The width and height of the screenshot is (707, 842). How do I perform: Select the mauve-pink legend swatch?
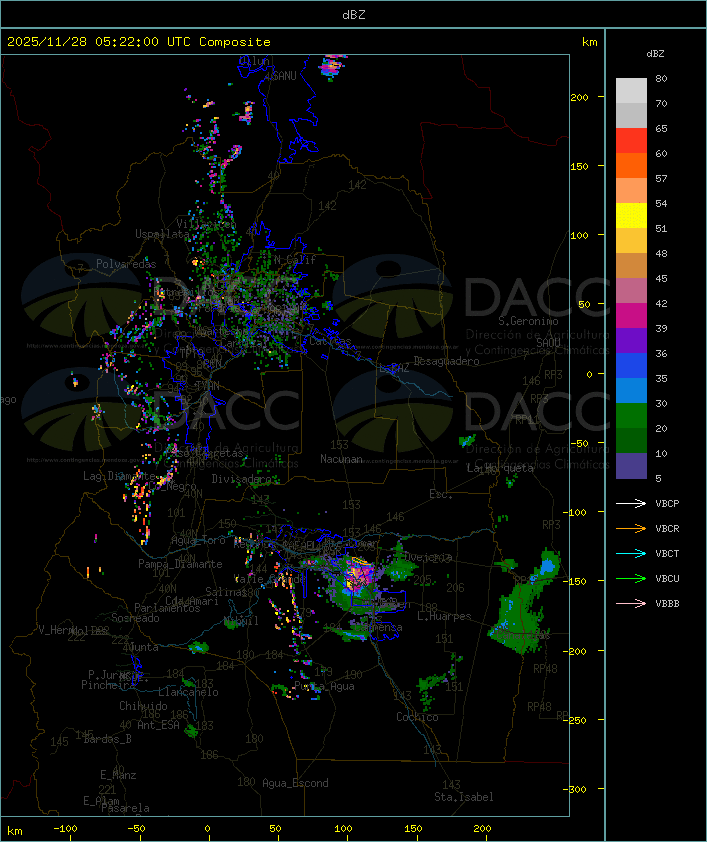click(631, 291)
